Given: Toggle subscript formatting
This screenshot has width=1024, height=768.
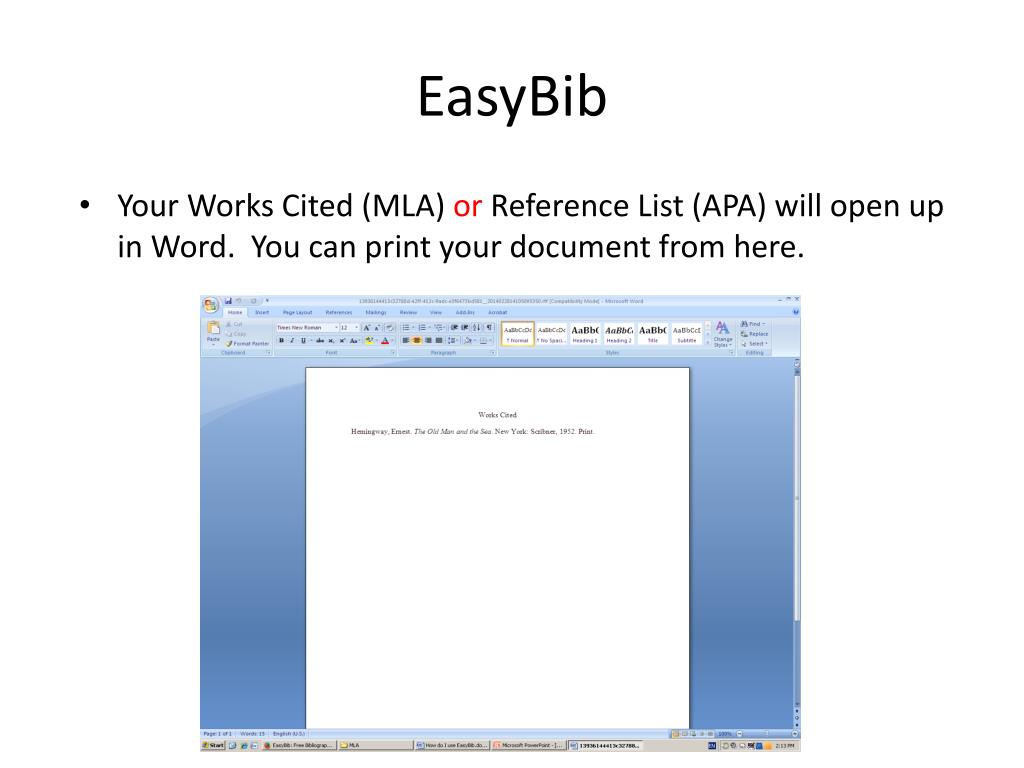Looking at the screenshot, I should click(331, 340).
